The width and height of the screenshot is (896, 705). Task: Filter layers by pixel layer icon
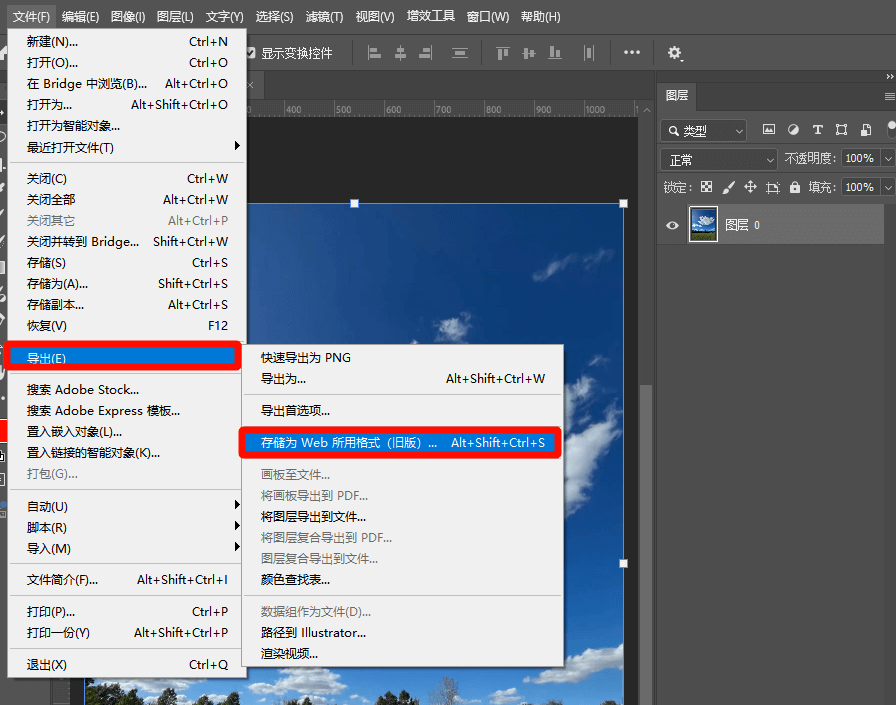[x=769, y=130]
